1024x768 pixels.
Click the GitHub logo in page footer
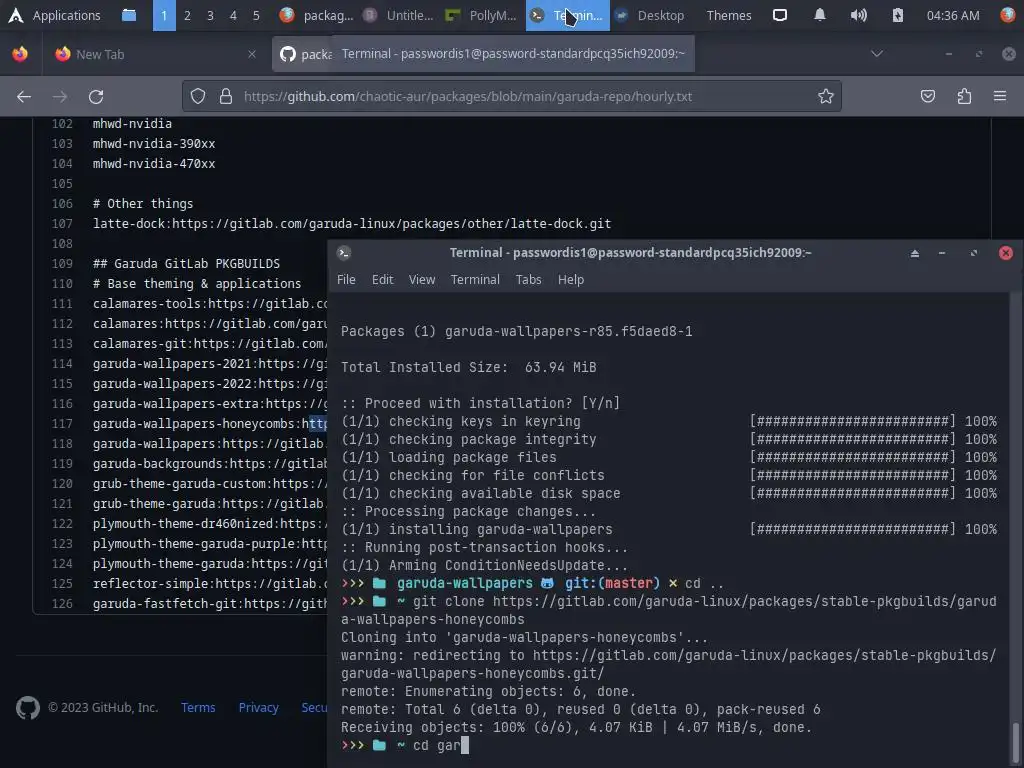(x=27, y=707)
